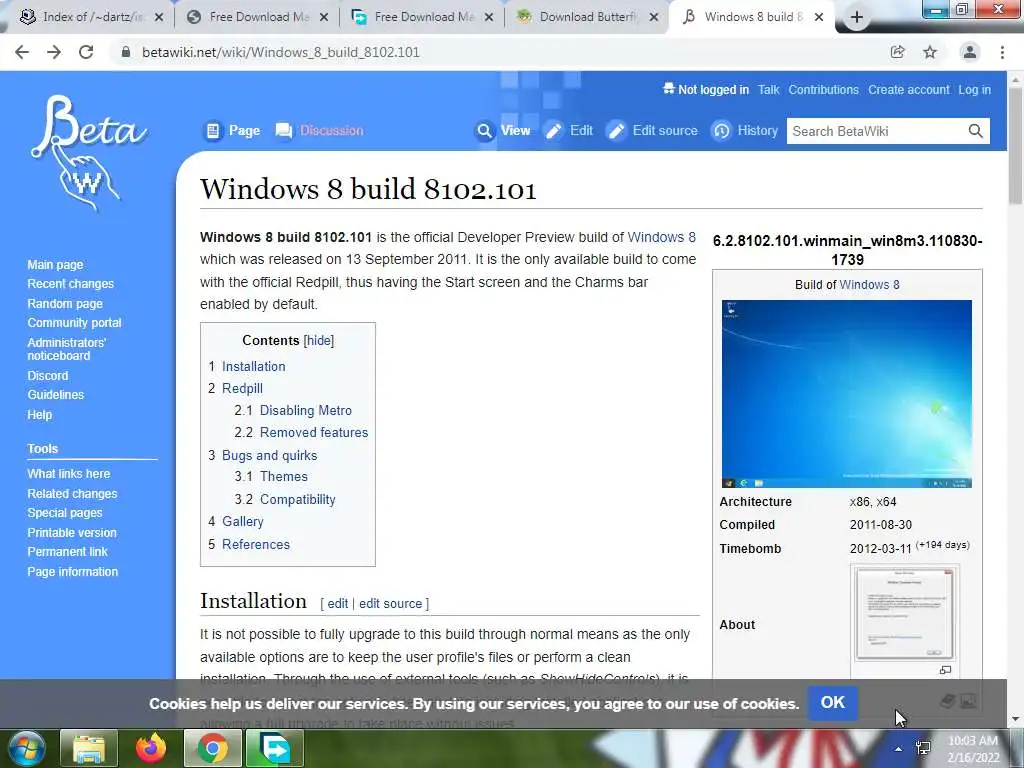Screen dimensions: 1024x768
Task: Click the Discussion speech bubble icon
Action: (283, 131)
